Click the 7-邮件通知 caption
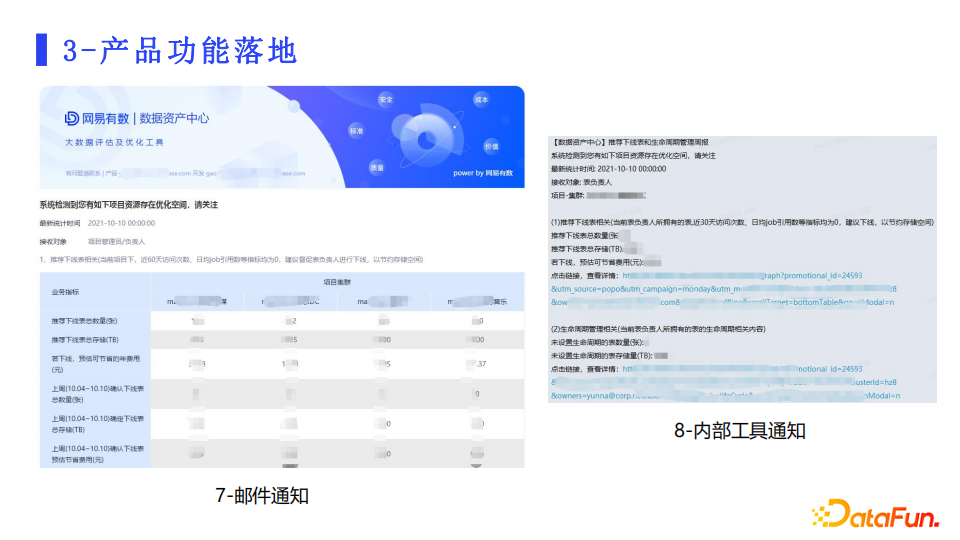The height and width of the screenshot is (540, 960). click(x=262, y=495)
